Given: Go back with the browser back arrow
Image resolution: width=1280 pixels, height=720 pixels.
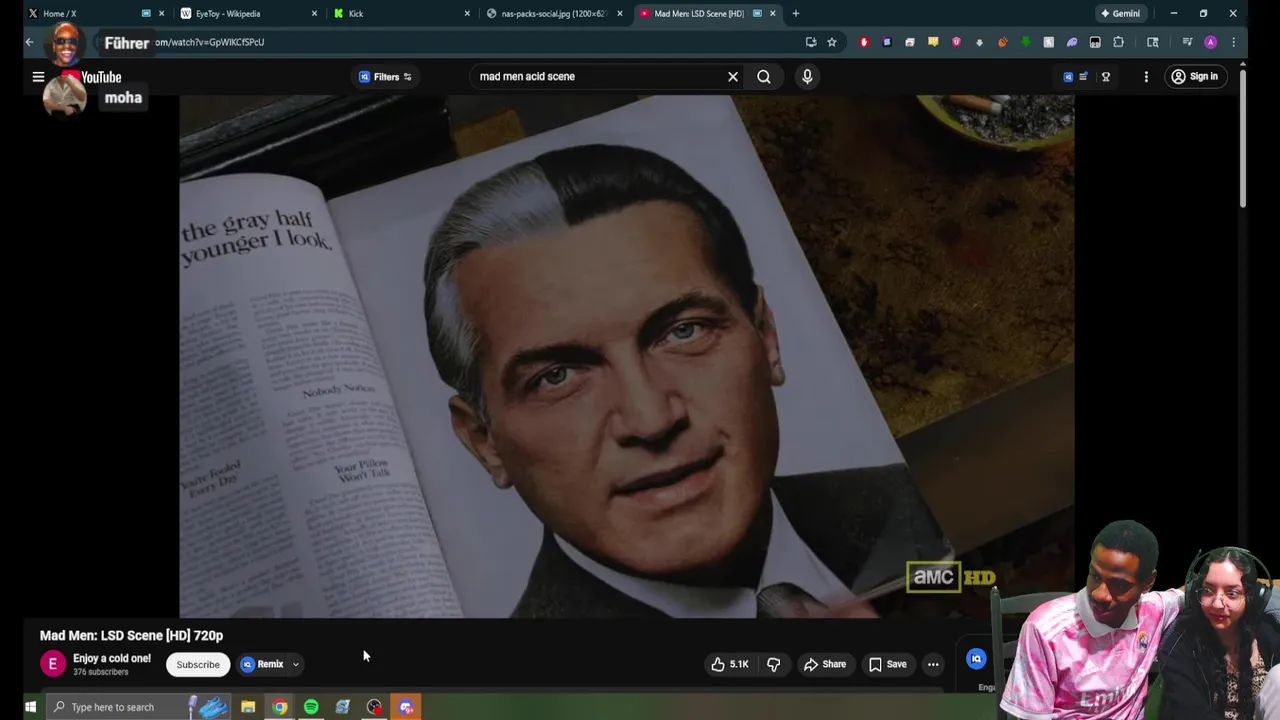Looking at the screenshot, I should click(29, 42).
